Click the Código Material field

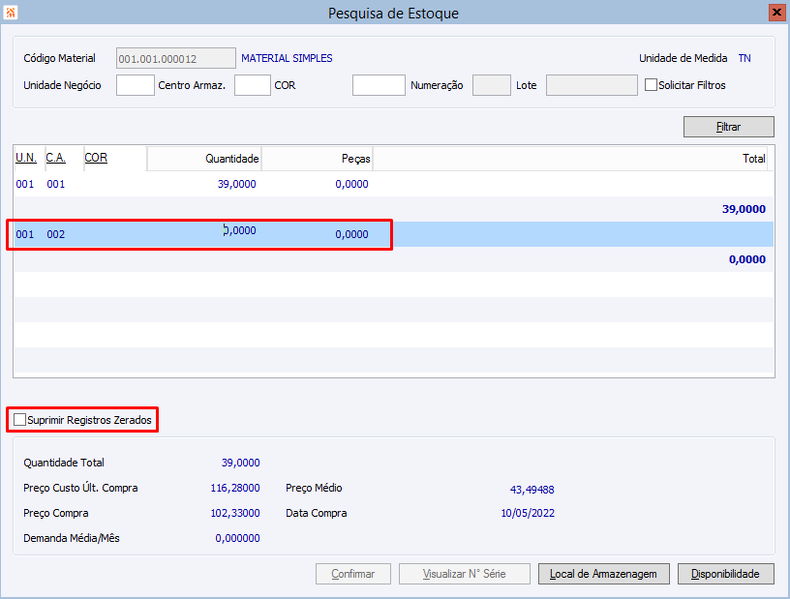(x=176, y=58)
